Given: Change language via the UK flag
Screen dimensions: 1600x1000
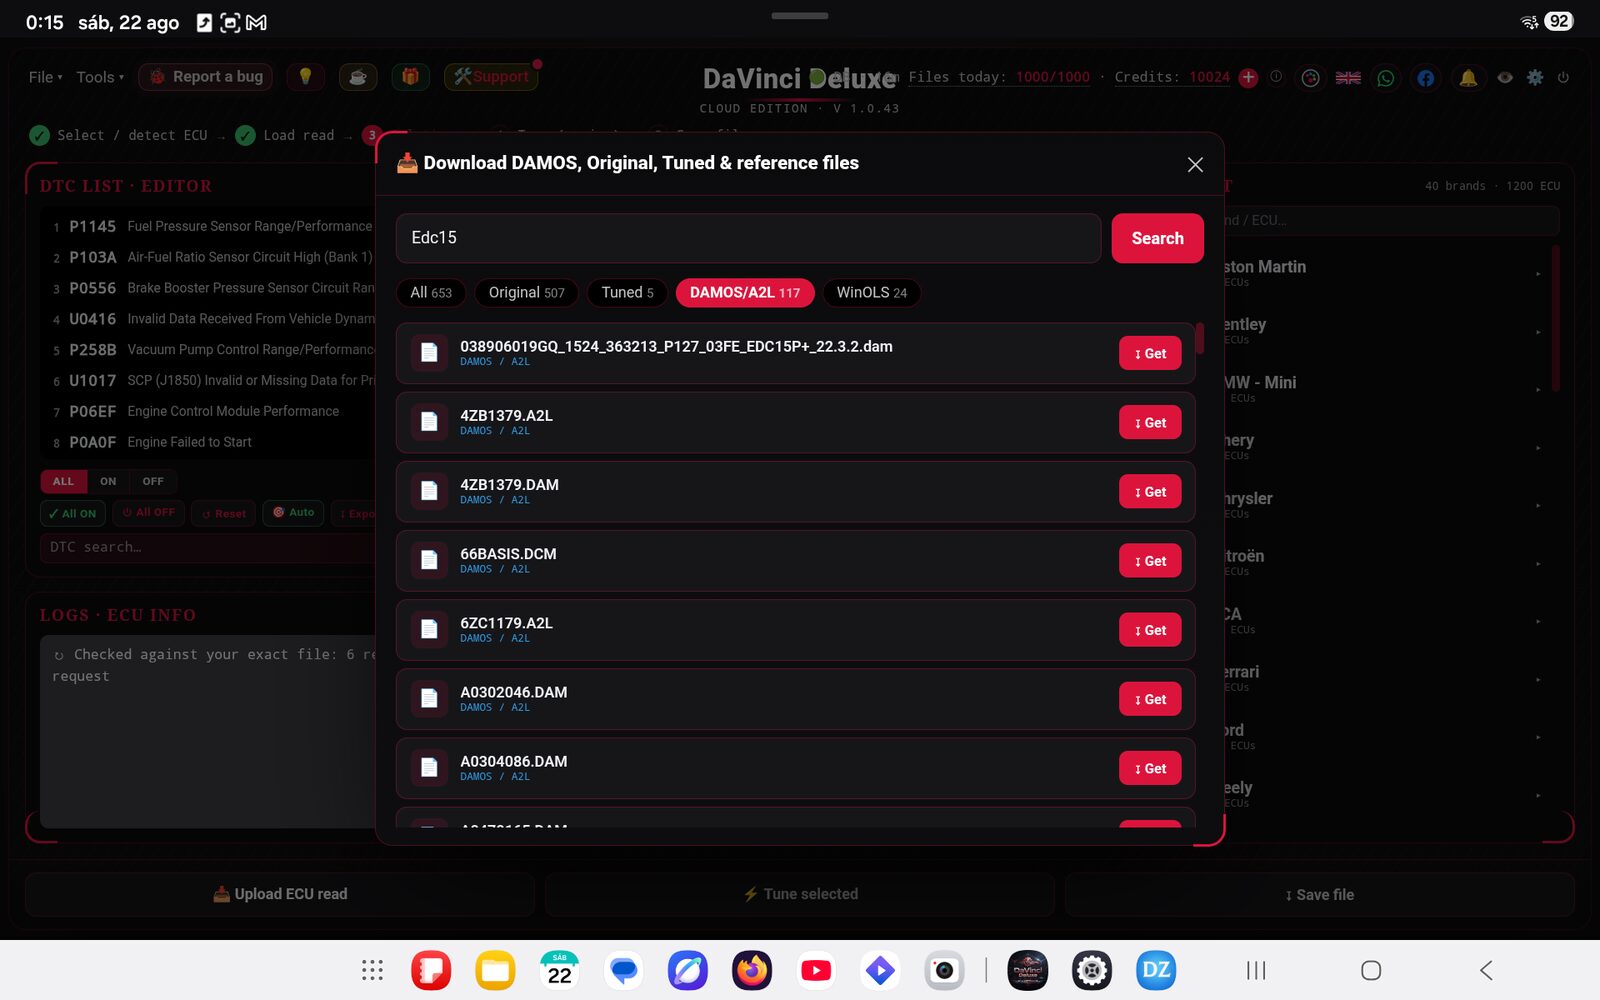Looking at the screenshot, I should (x=1348, y=77).
